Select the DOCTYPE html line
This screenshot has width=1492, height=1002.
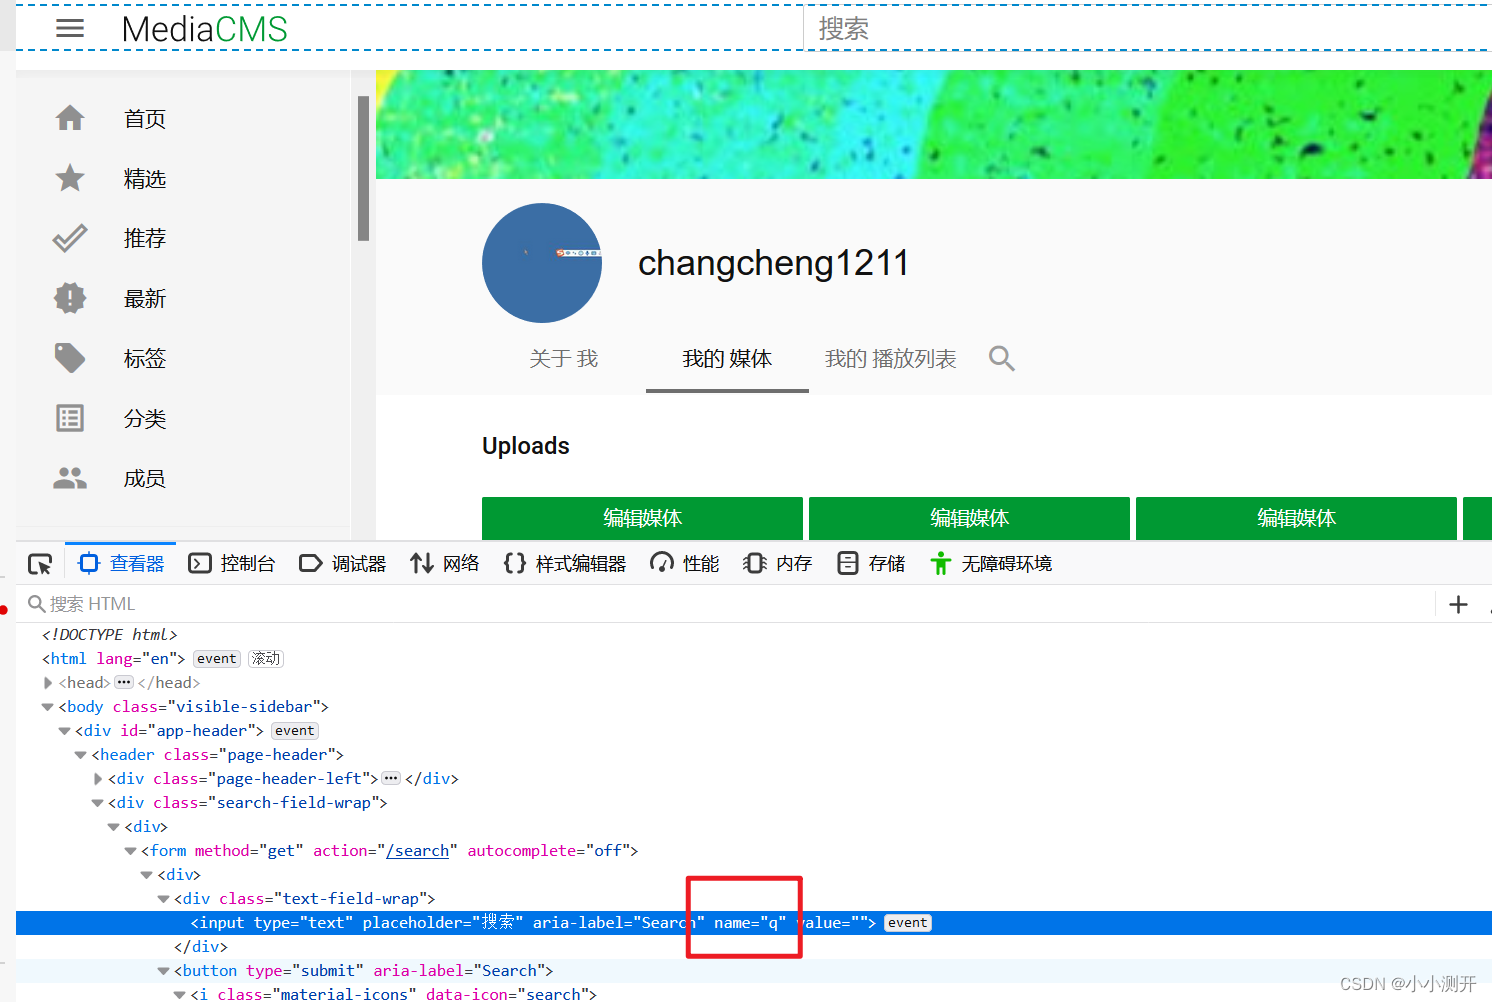click(x=110, y=635)
